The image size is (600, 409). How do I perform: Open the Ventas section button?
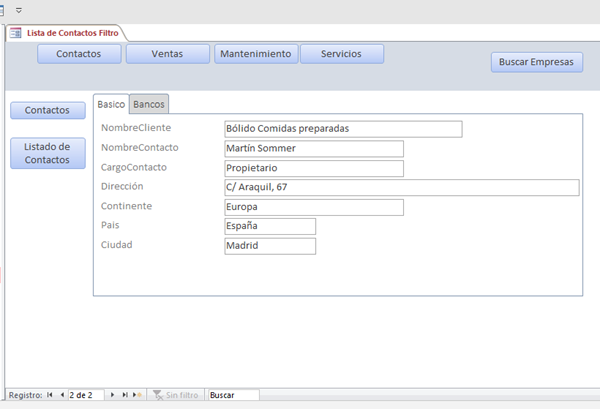tap(167, 54)
